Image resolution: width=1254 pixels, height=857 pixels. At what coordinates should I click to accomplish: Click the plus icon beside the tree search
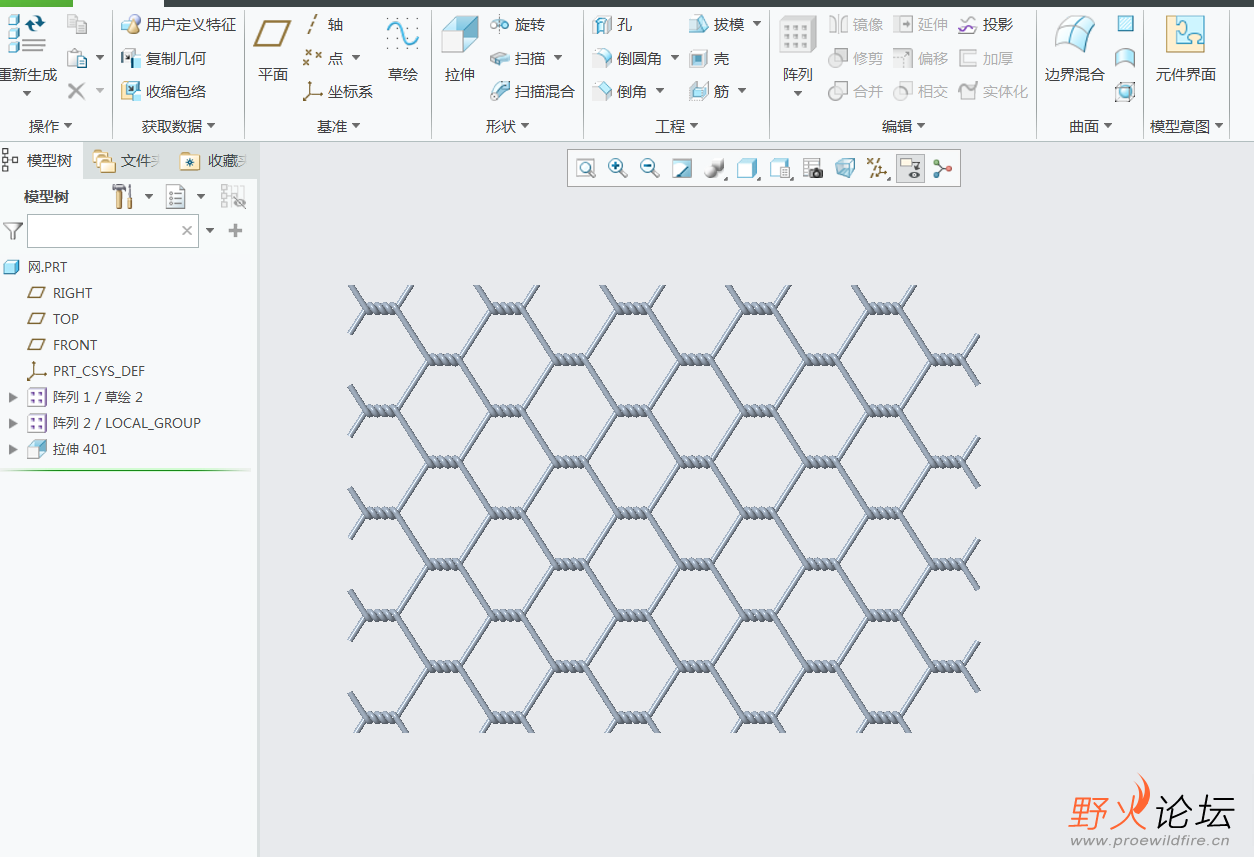tap(236, 231)
